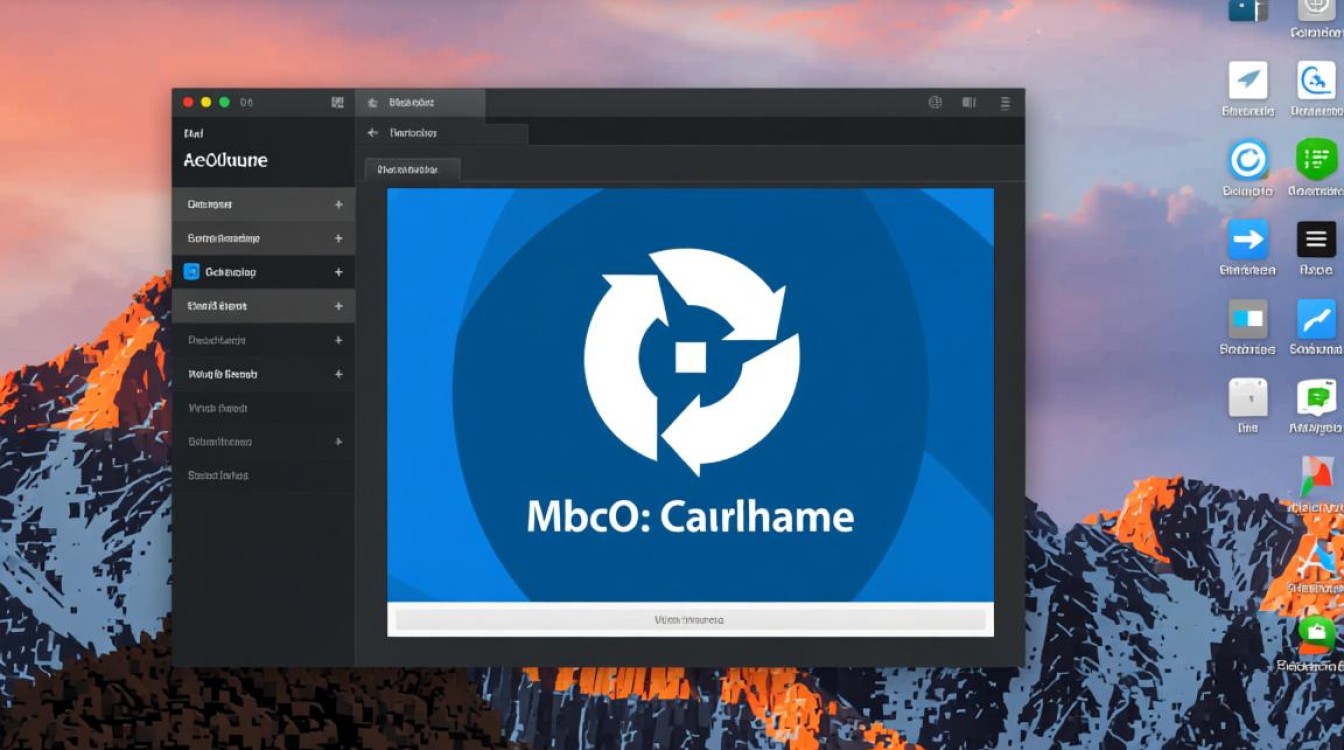This screenshot has height=750, width=1344.
Task: Click the split columns icon in the title bar
Action: 968,102
